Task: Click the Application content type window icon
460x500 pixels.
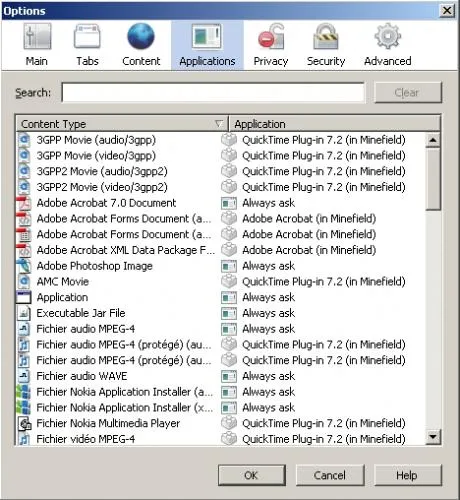Action: click(x=24, y=297)
